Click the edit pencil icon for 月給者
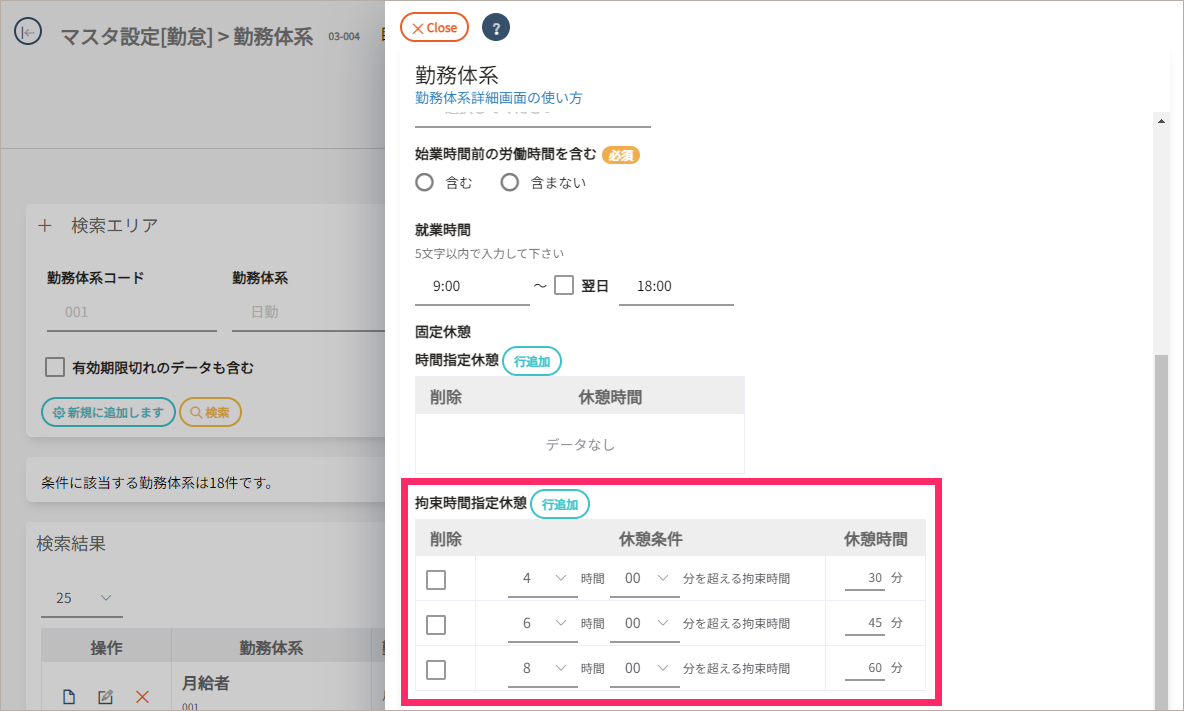 (105, 697)
